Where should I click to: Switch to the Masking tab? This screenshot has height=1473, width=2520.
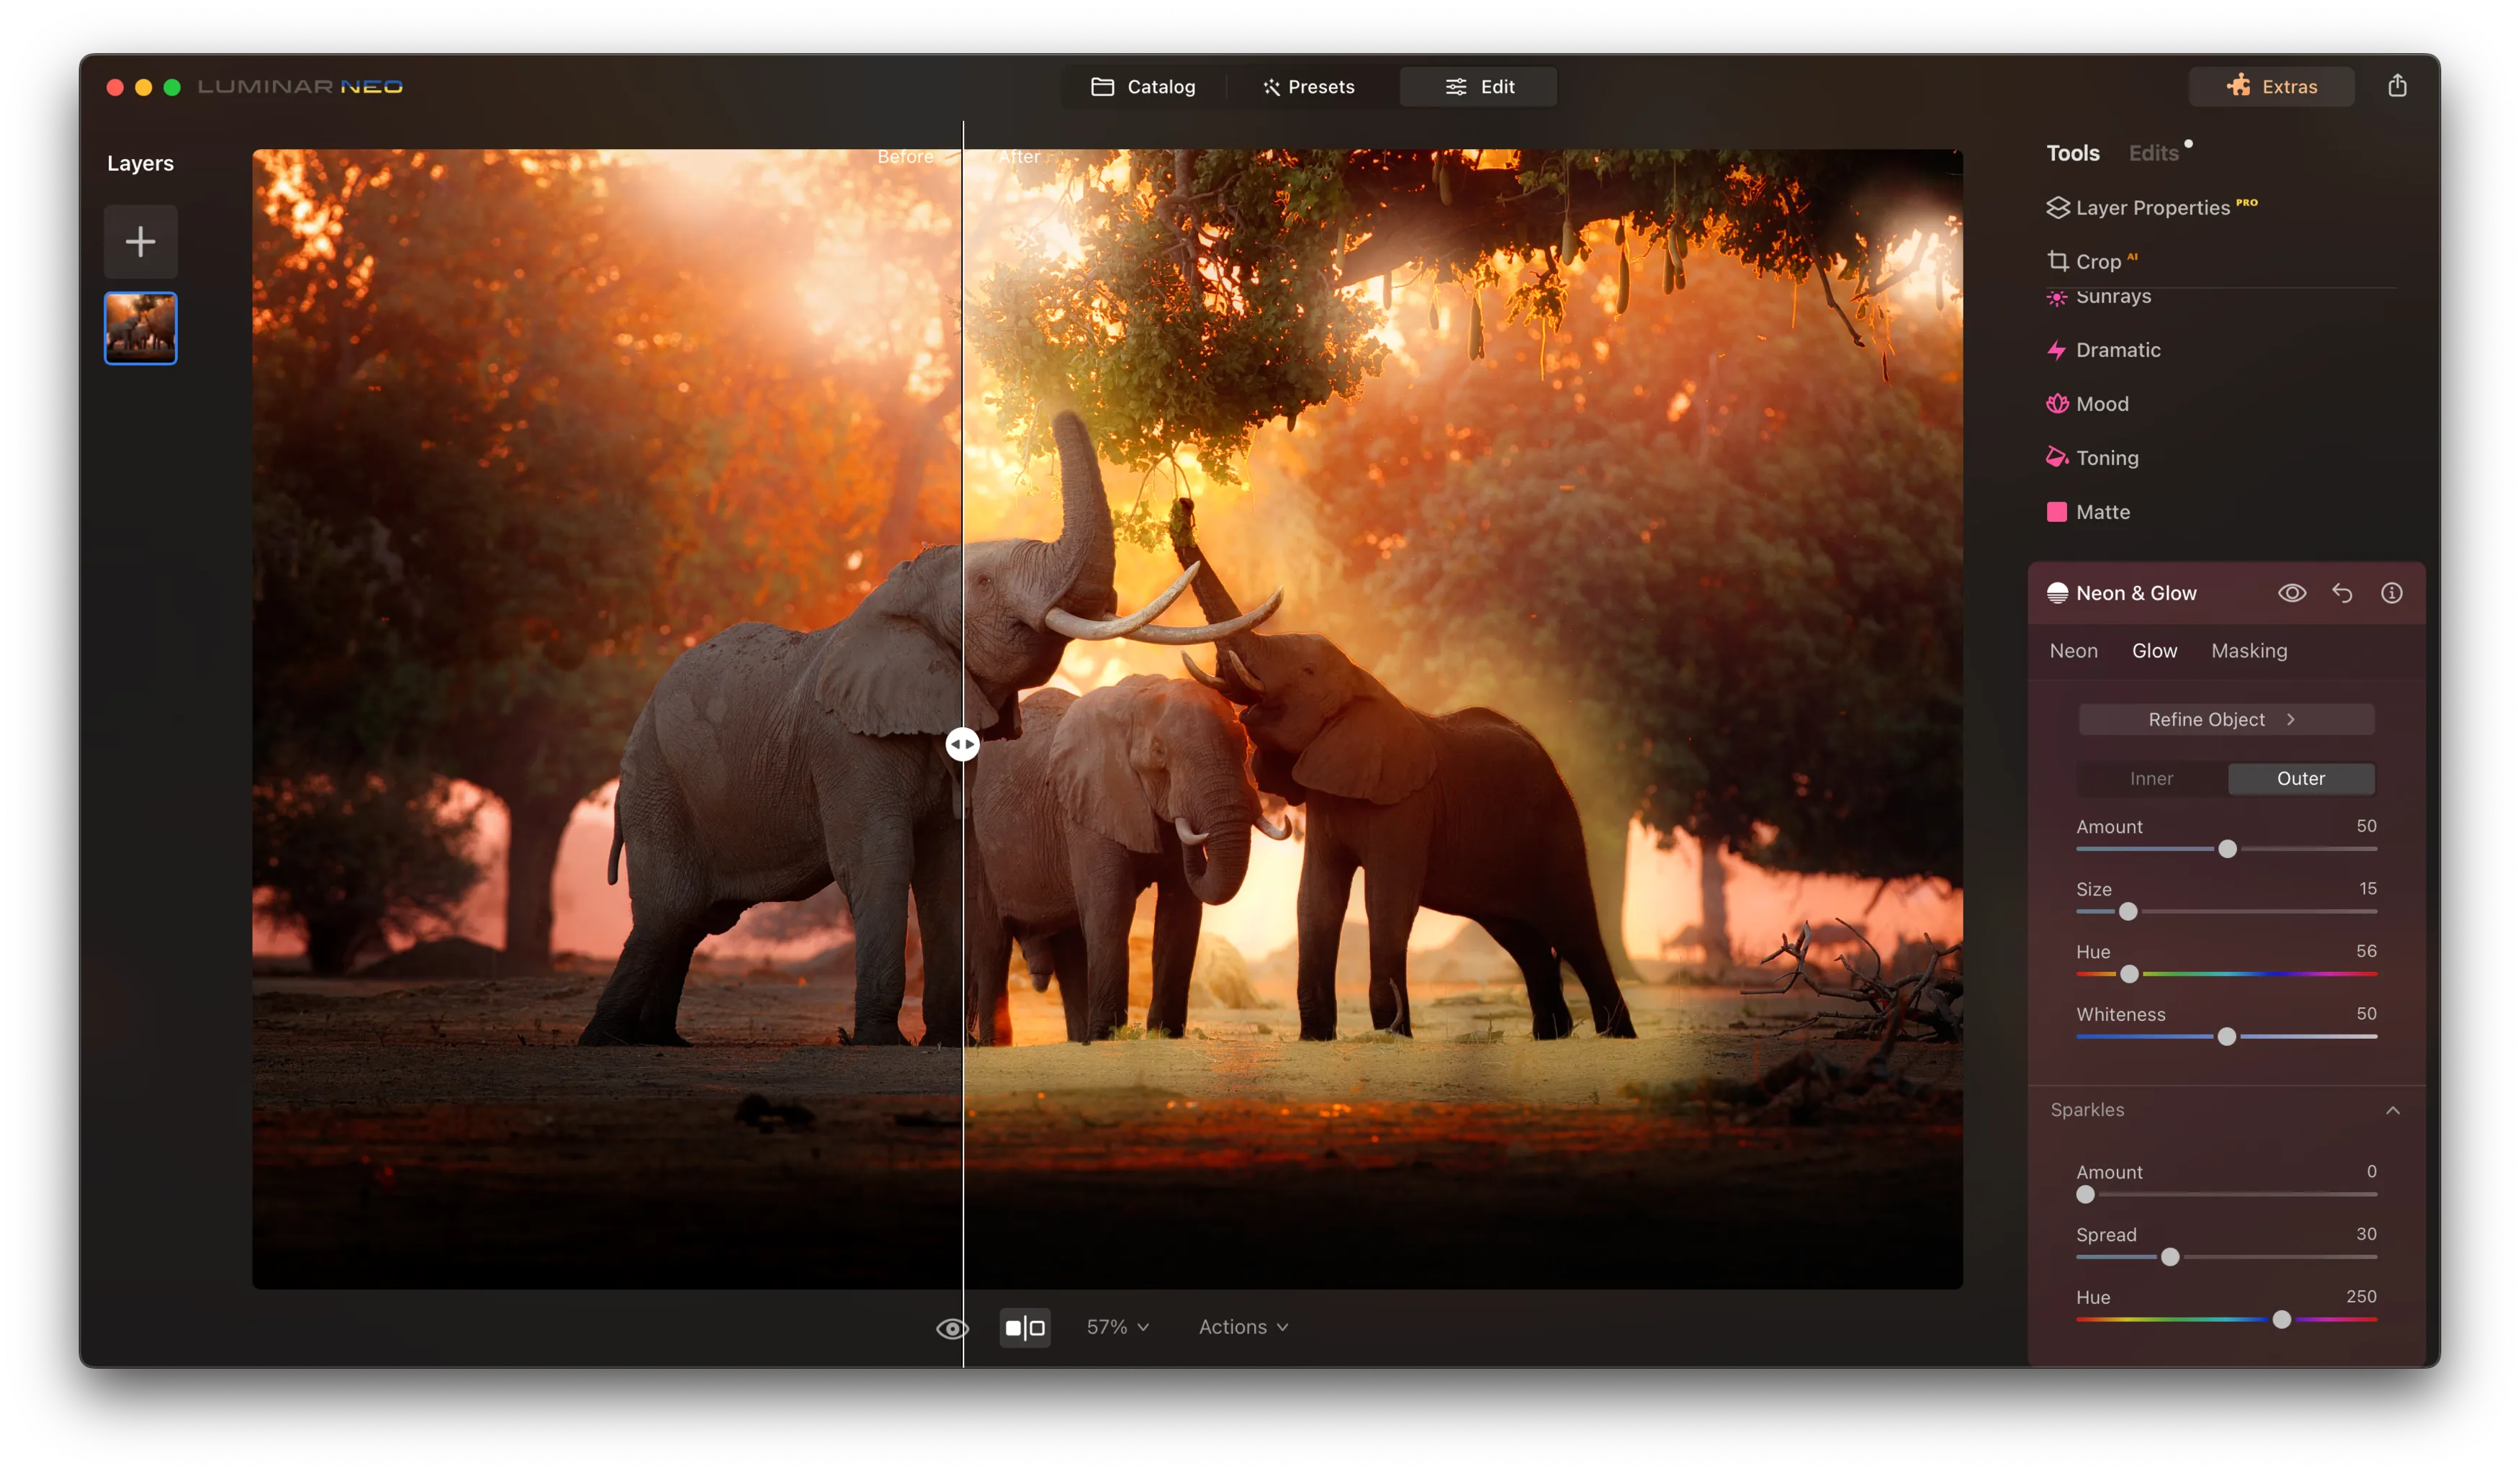[2248, 651]
